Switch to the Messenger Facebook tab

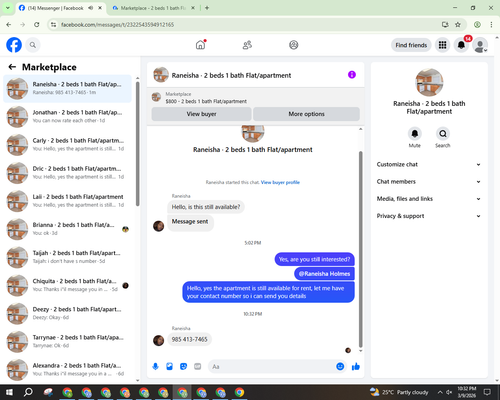point(55,8)
